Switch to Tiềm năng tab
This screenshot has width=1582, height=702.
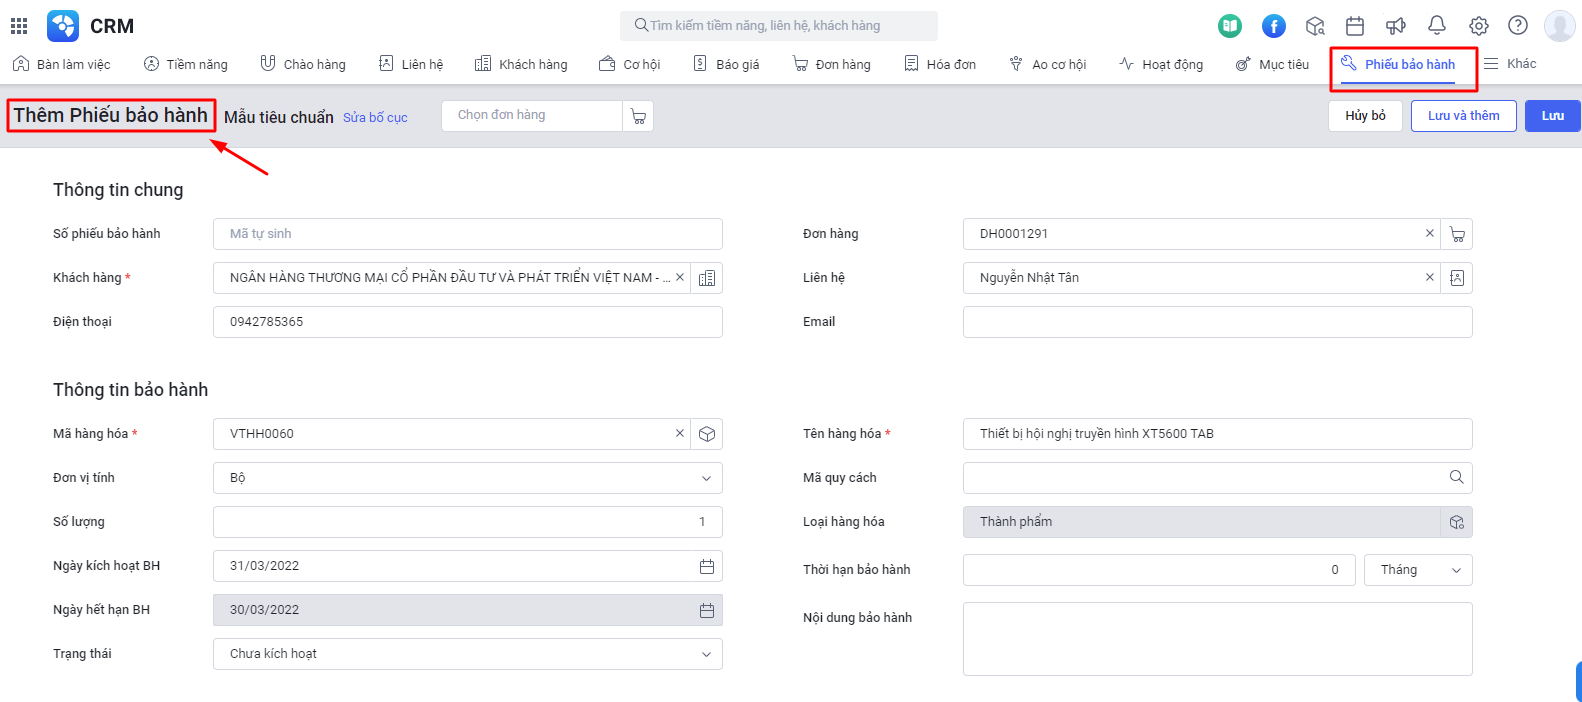click(x=186, y=64)
